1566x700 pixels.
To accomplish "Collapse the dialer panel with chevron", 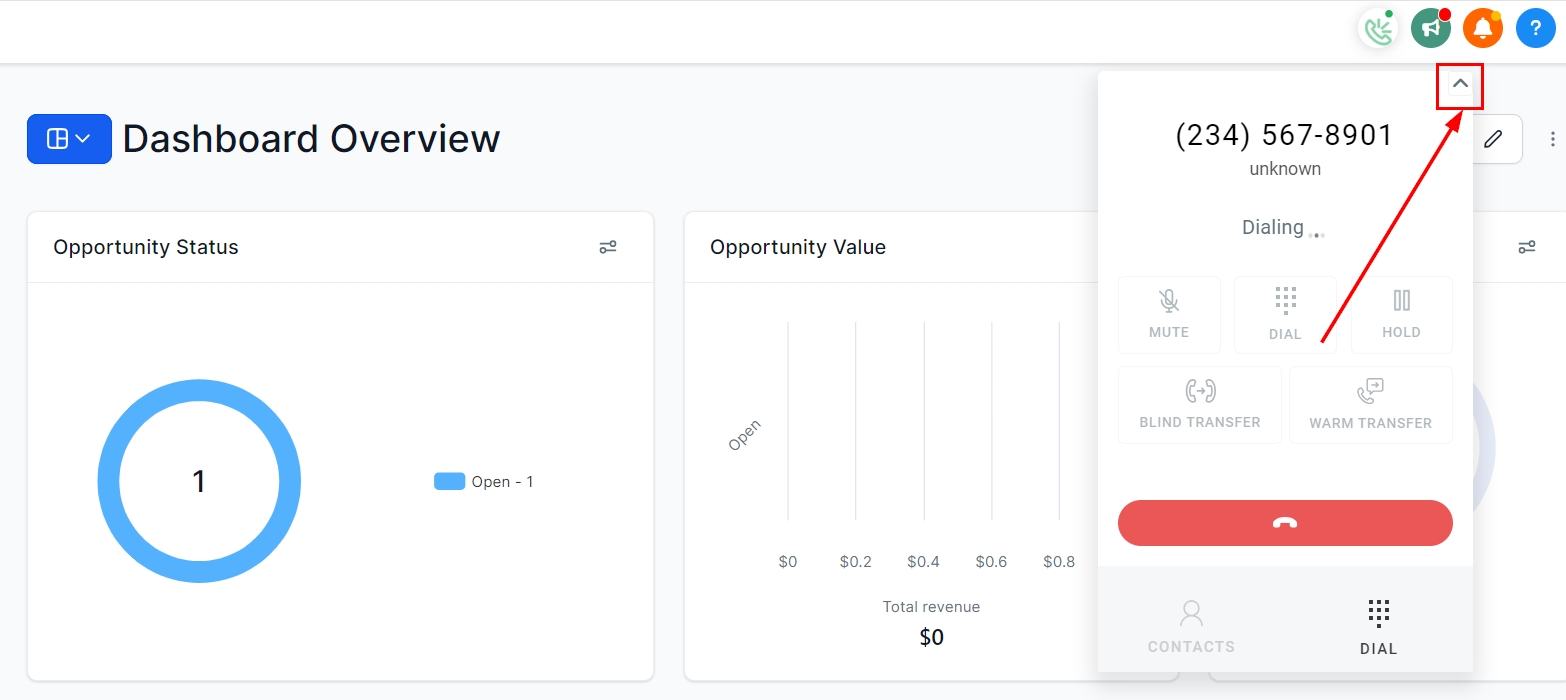I will pos(1460,85).
